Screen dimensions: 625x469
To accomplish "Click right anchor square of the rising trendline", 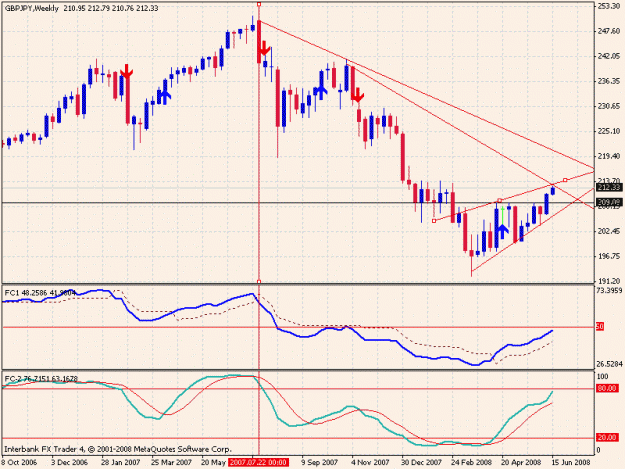I will pos(565,181).
